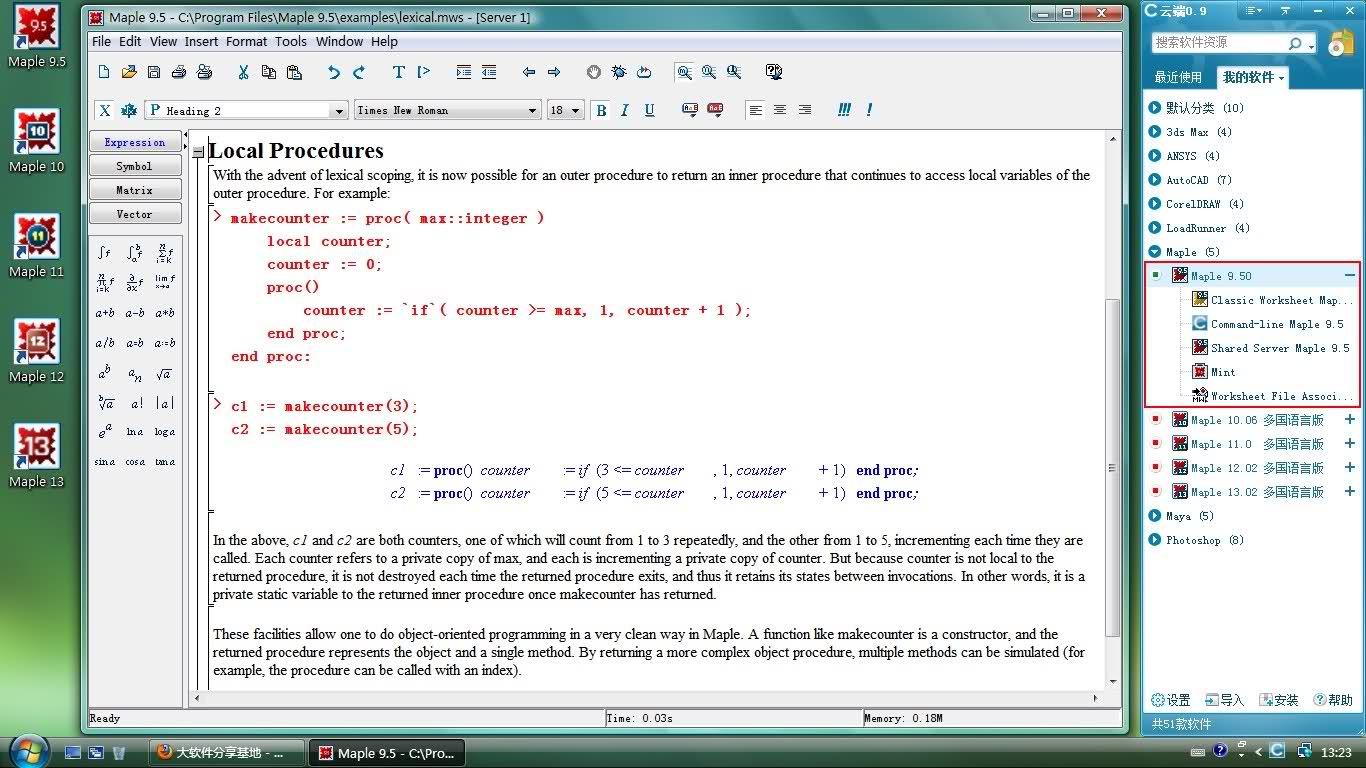Click the open file folder icon
The image size is (1366, 768).
pyautogui.click(x=129, y=72)
